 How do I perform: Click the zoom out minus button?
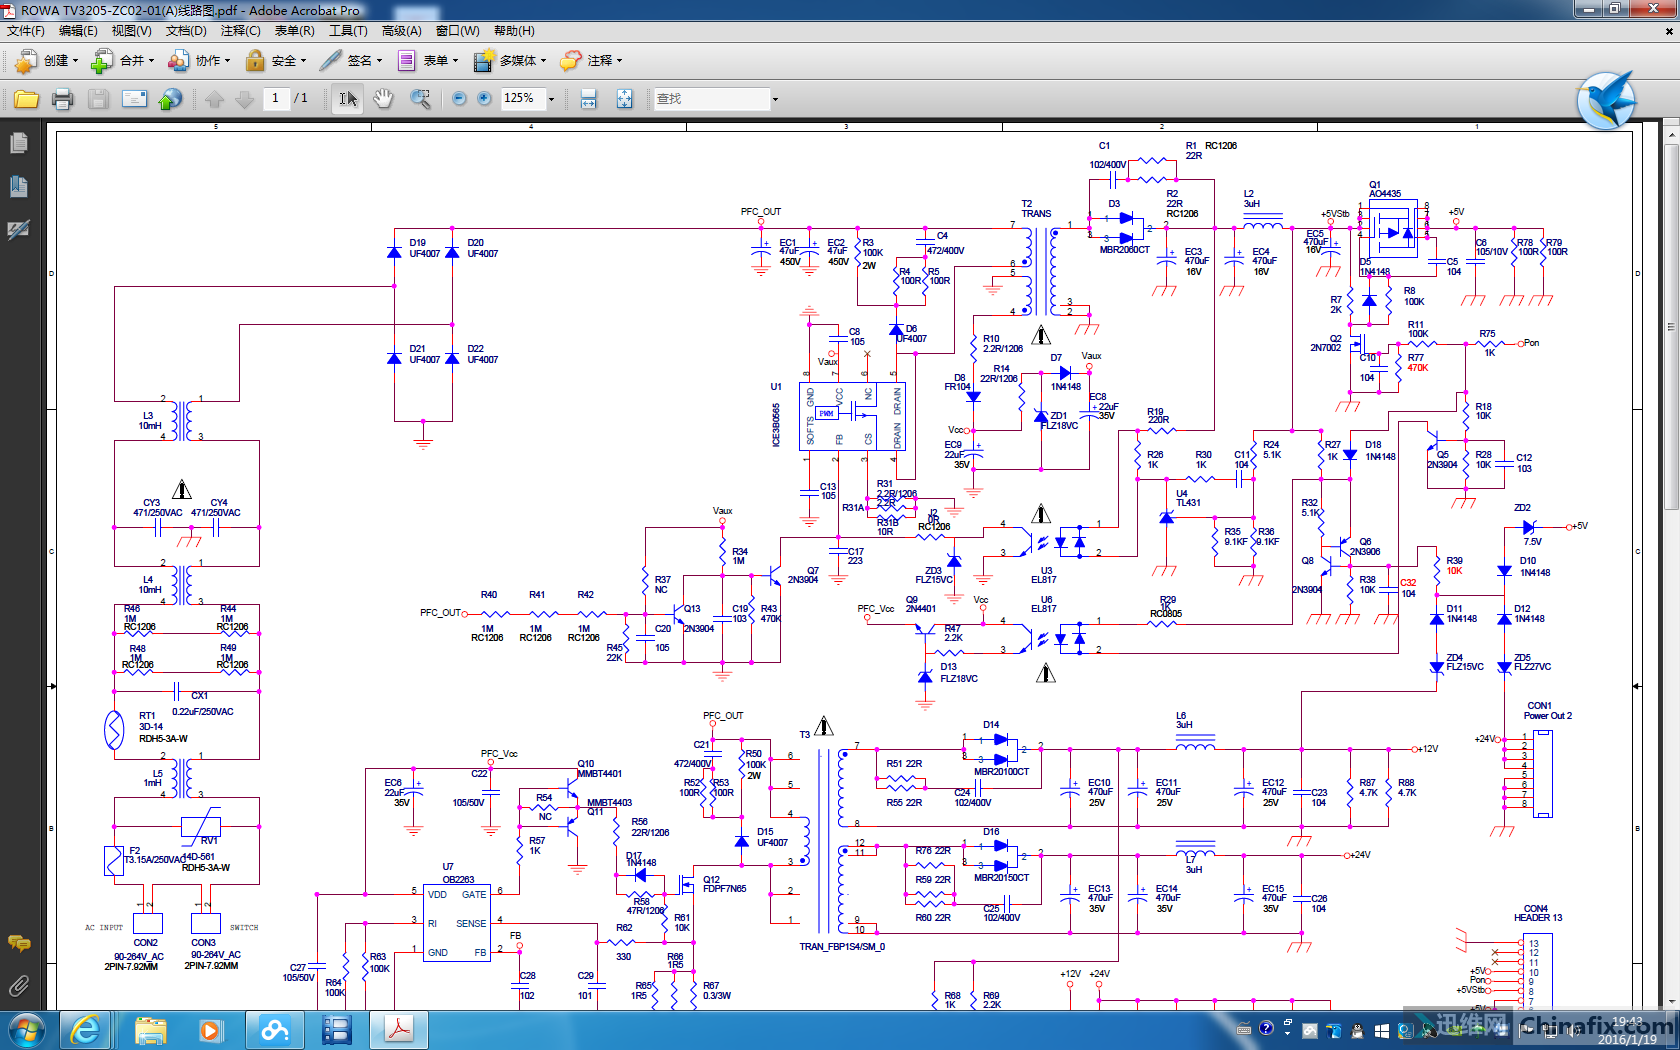click(x=459, y=99)
